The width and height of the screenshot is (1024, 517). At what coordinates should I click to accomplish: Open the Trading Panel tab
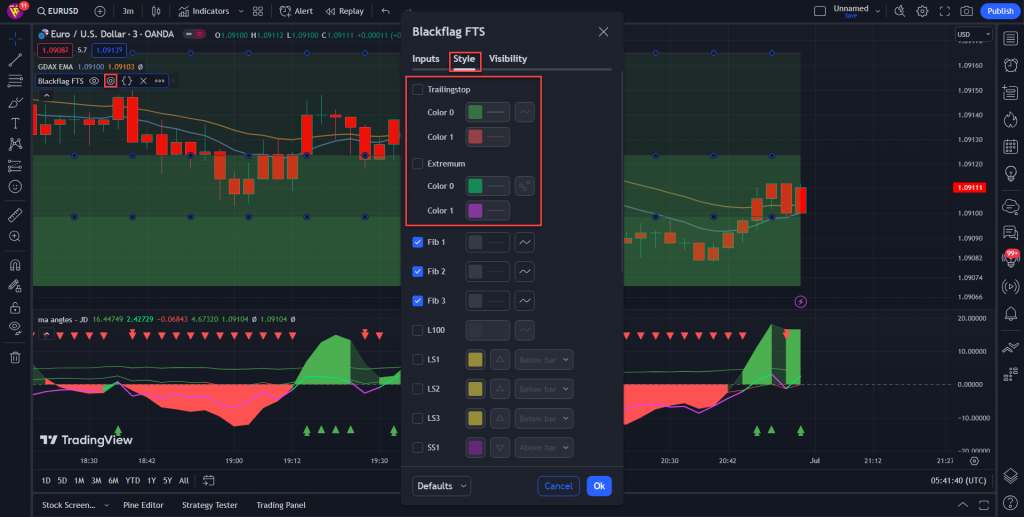click(281, 505)
